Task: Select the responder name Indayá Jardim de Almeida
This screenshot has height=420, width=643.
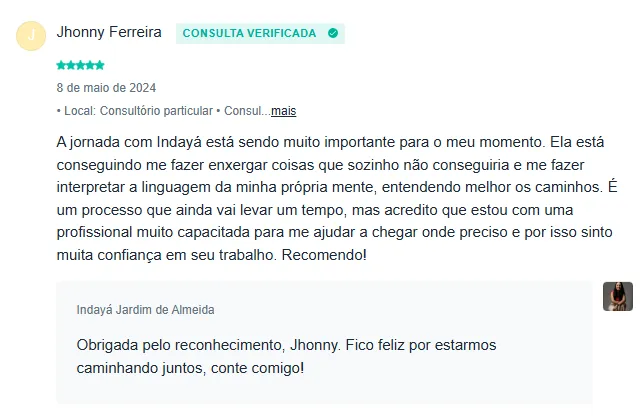Action: coord(145,310)
